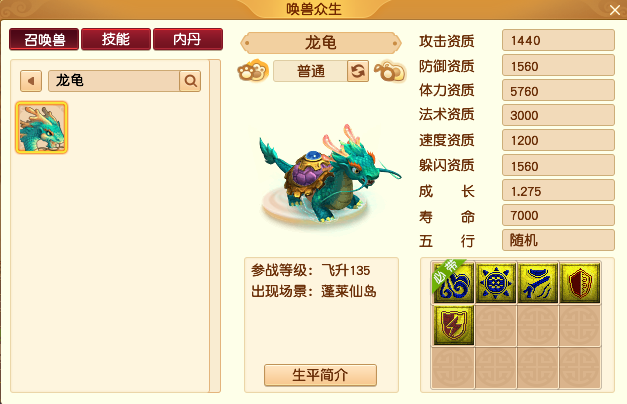Select the 必带 blue swirl skill icon
627x404 pixels.
point(453,282)
